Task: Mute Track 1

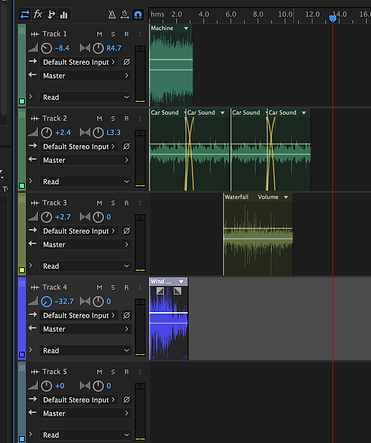Action: coord(99,34)
